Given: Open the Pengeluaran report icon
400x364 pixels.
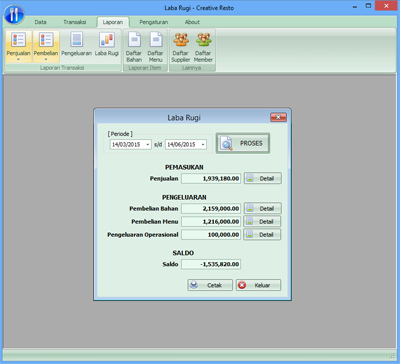Looking at the screenshot, I should tap(76, 39).
